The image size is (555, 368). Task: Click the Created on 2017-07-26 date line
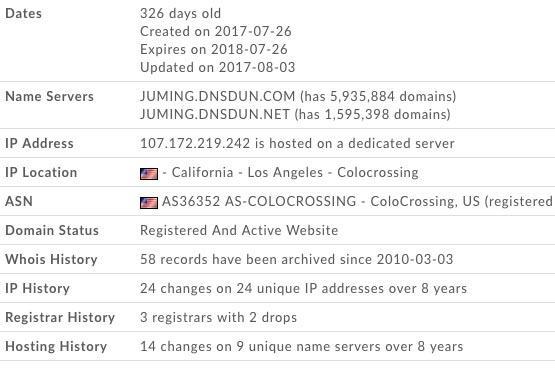coord(216,31)
